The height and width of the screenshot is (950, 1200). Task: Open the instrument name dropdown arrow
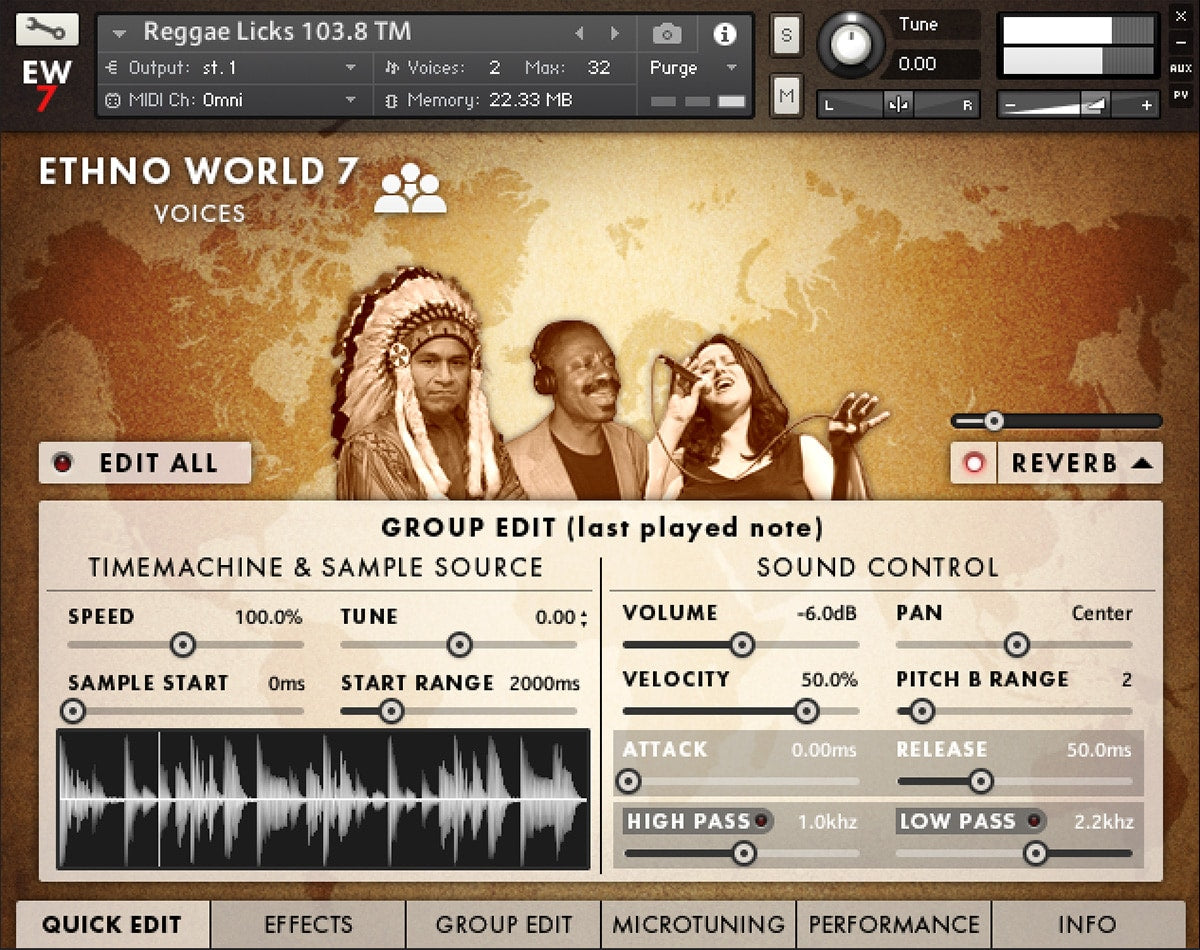120,34
